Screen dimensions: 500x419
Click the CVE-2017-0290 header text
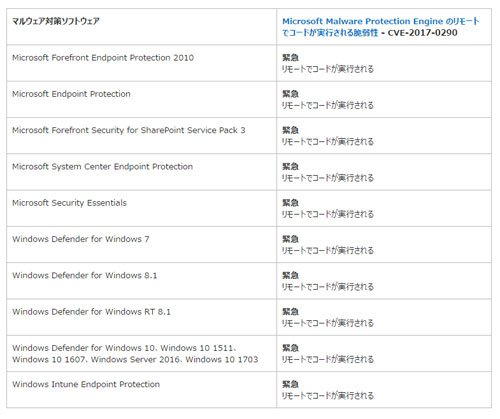point(422,33)
